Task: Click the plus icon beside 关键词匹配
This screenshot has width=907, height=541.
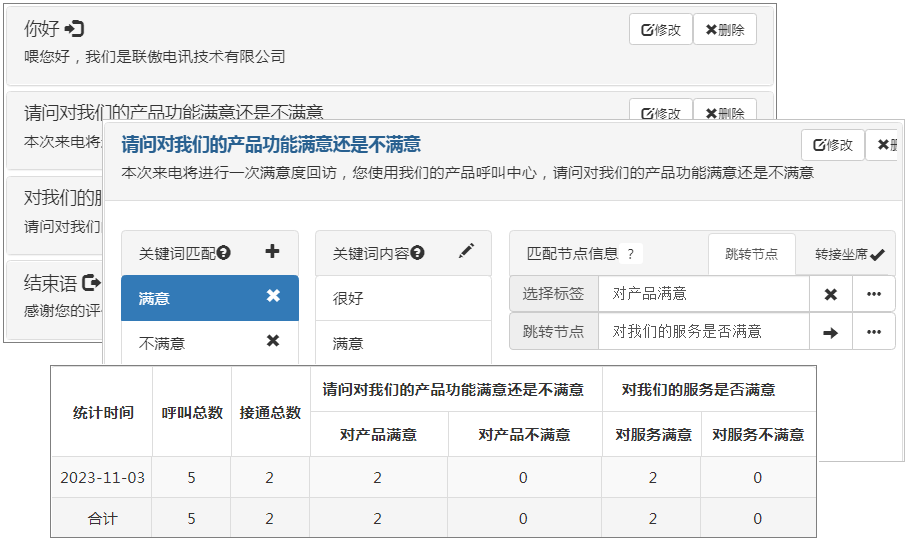Action: [272, 252]
